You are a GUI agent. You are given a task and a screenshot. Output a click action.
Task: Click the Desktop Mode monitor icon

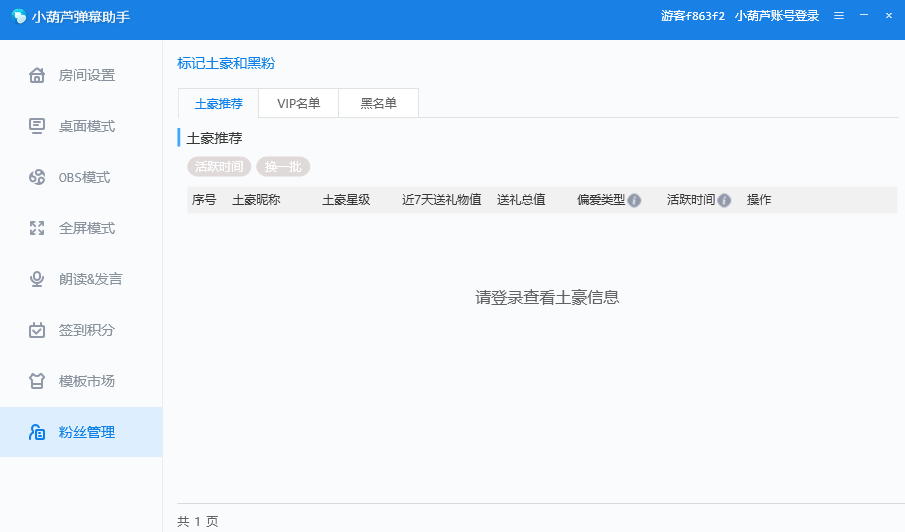37,126
